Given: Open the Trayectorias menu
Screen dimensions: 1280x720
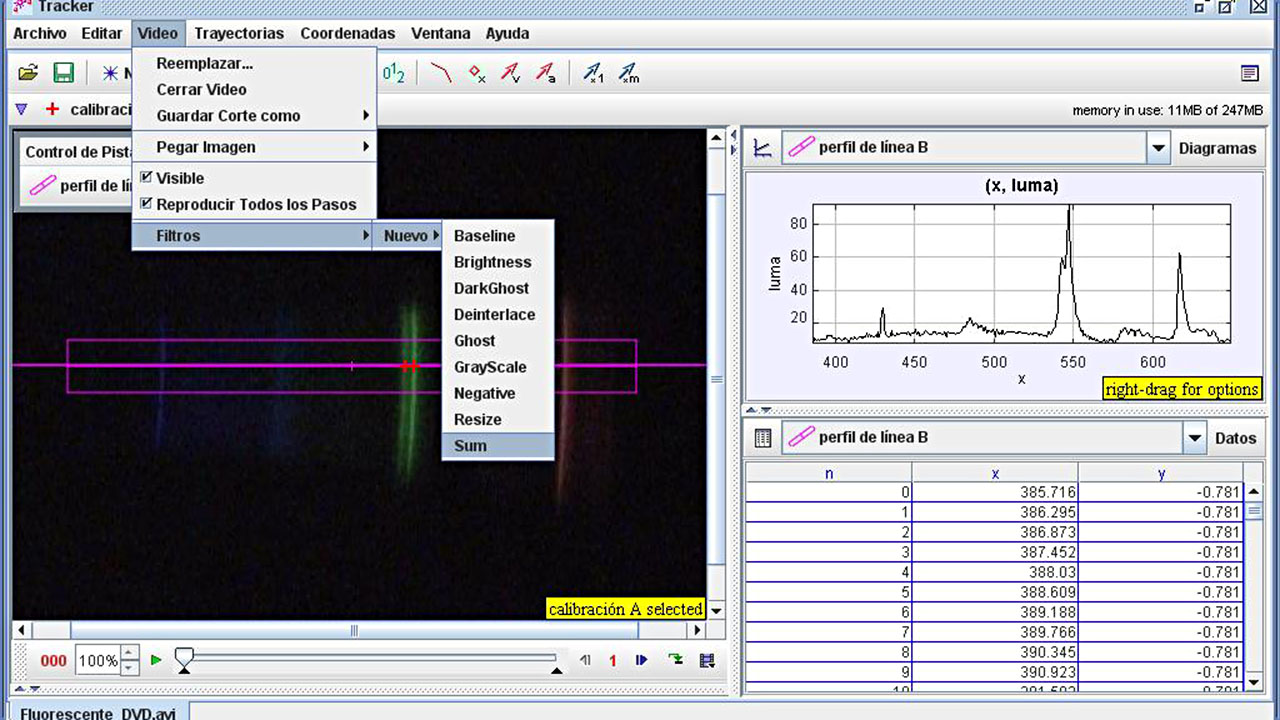Looking at the screenshot, I should click(239, 33).
